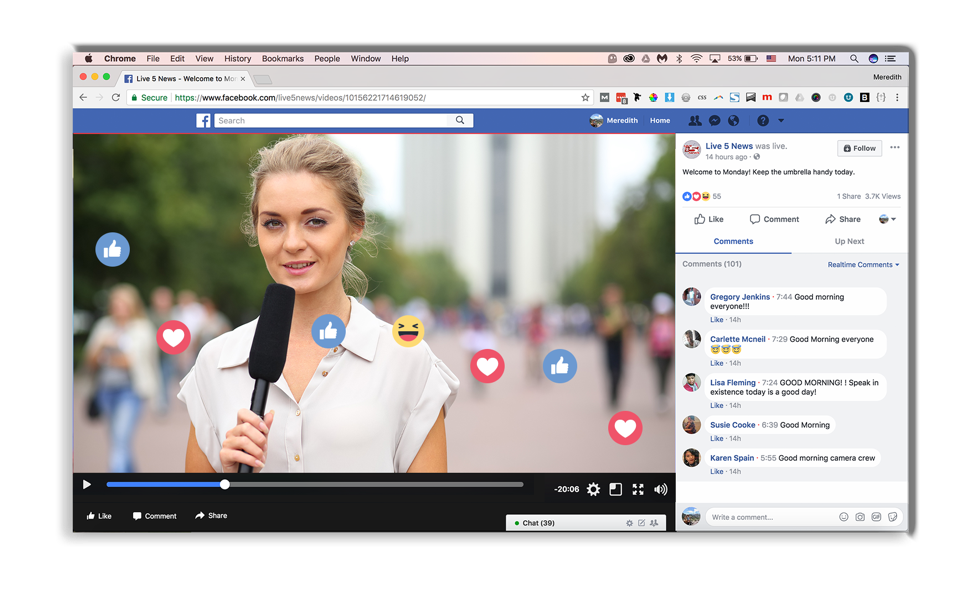Open the Bookmarks menu in the menu bar

(283, 58)
